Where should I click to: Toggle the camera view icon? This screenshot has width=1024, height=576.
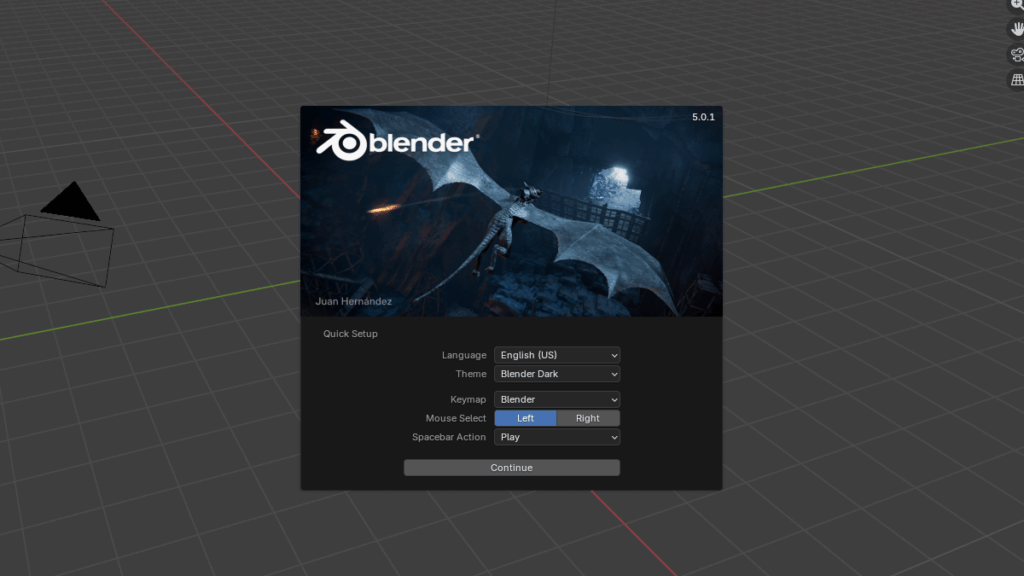tap(1017, 55)
